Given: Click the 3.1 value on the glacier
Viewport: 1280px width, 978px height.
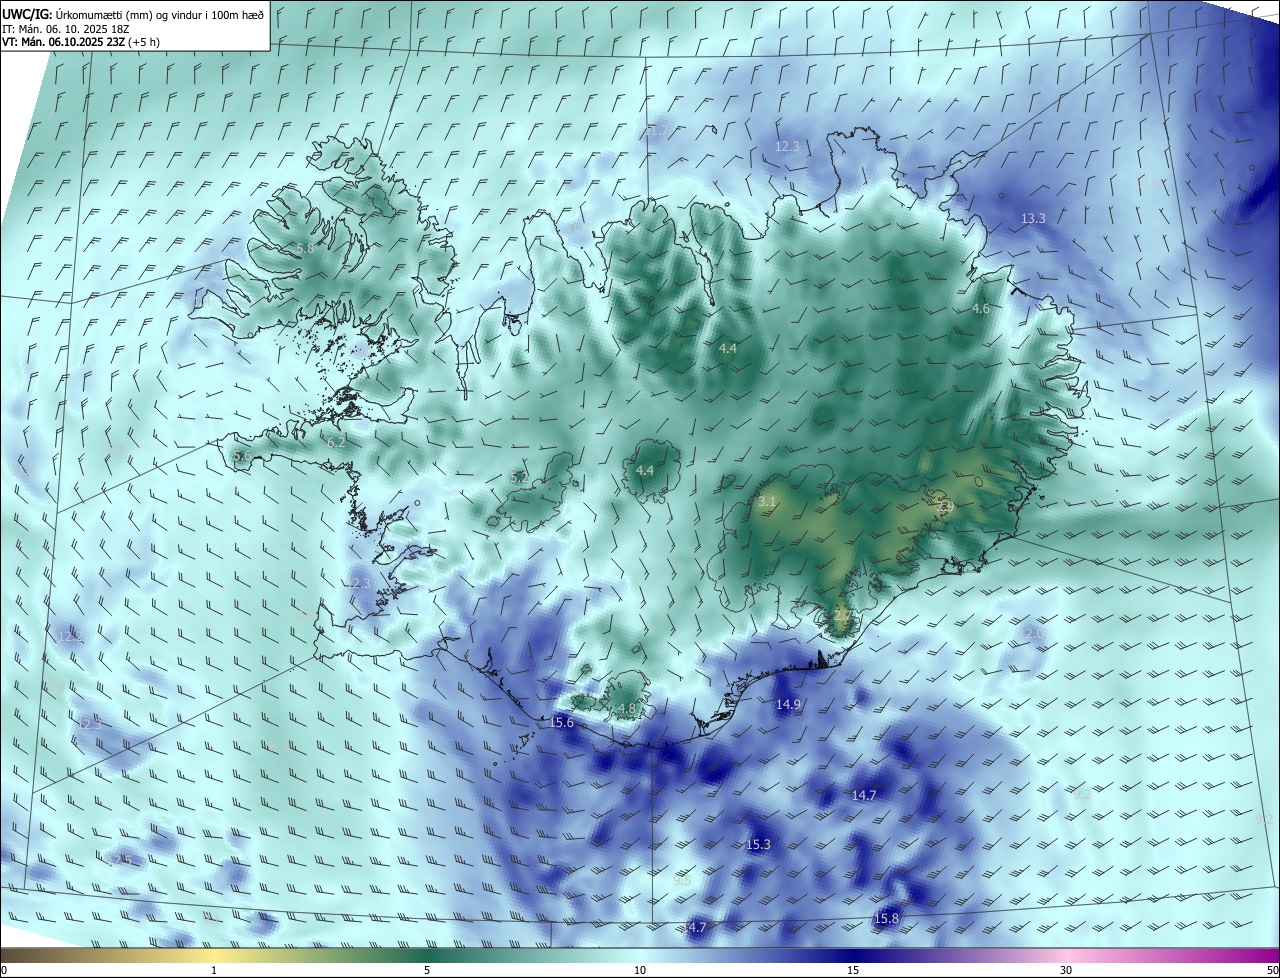Looking at the screenshot, I should point(767,501).
